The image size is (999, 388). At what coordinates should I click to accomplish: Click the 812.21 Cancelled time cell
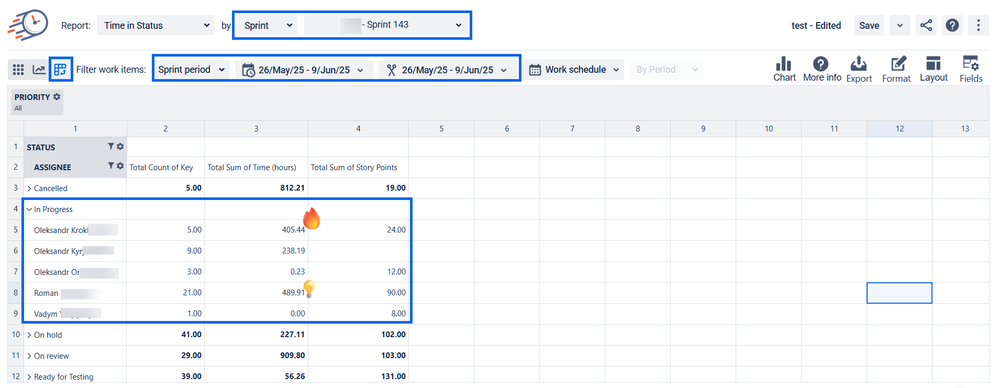click(x=256, y=188)
